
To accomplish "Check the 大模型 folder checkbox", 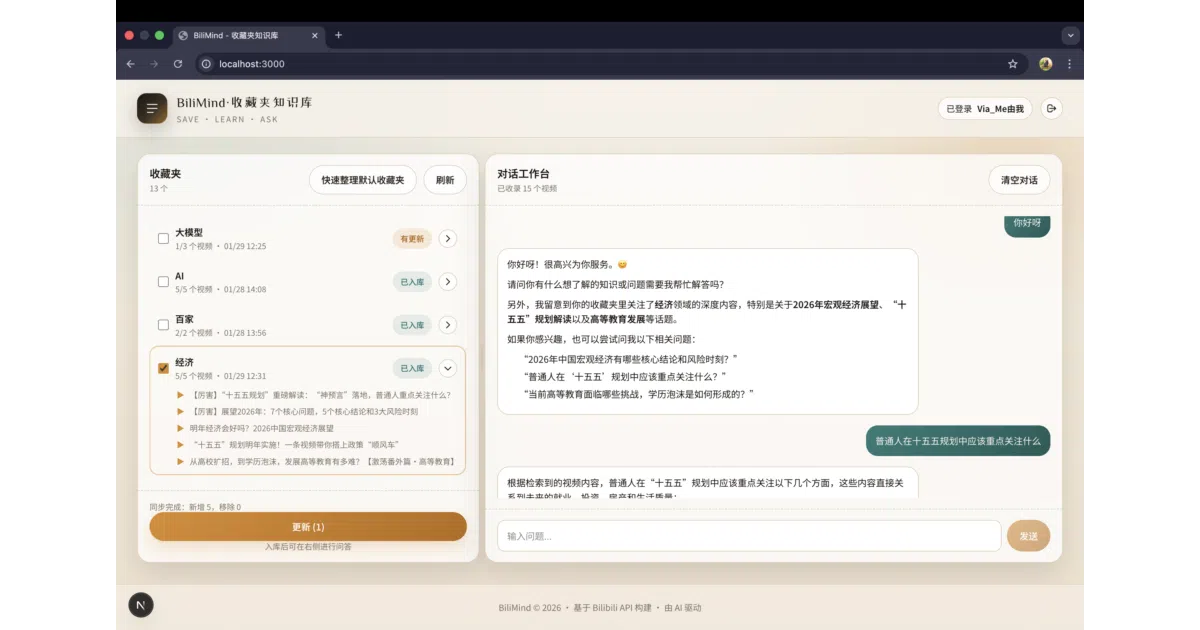I will (x=163, y=239).
